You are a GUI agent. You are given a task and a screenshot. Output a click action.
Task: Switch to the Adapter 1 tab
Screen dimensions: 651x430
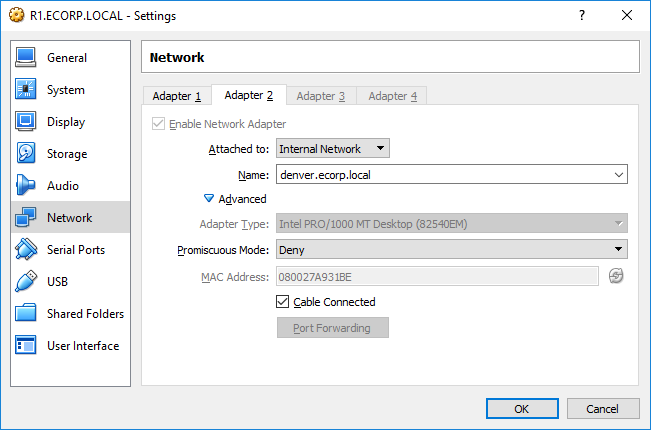pyautogui.click(x=177, y=96)
